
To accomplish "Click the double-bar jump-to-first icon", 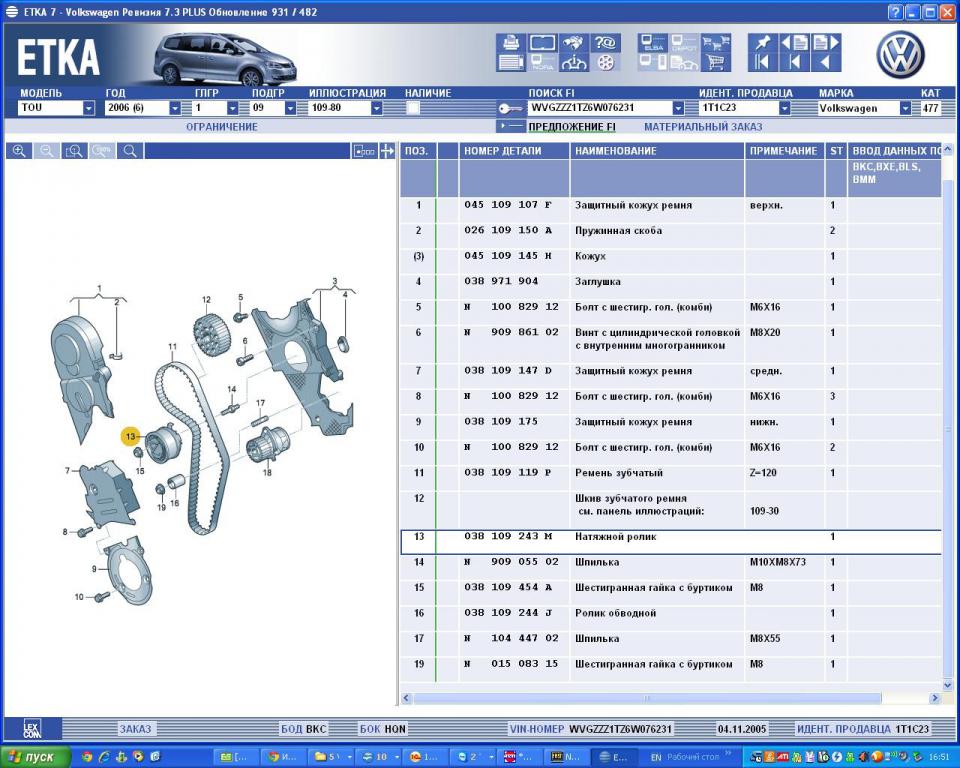I will point(763,62).
